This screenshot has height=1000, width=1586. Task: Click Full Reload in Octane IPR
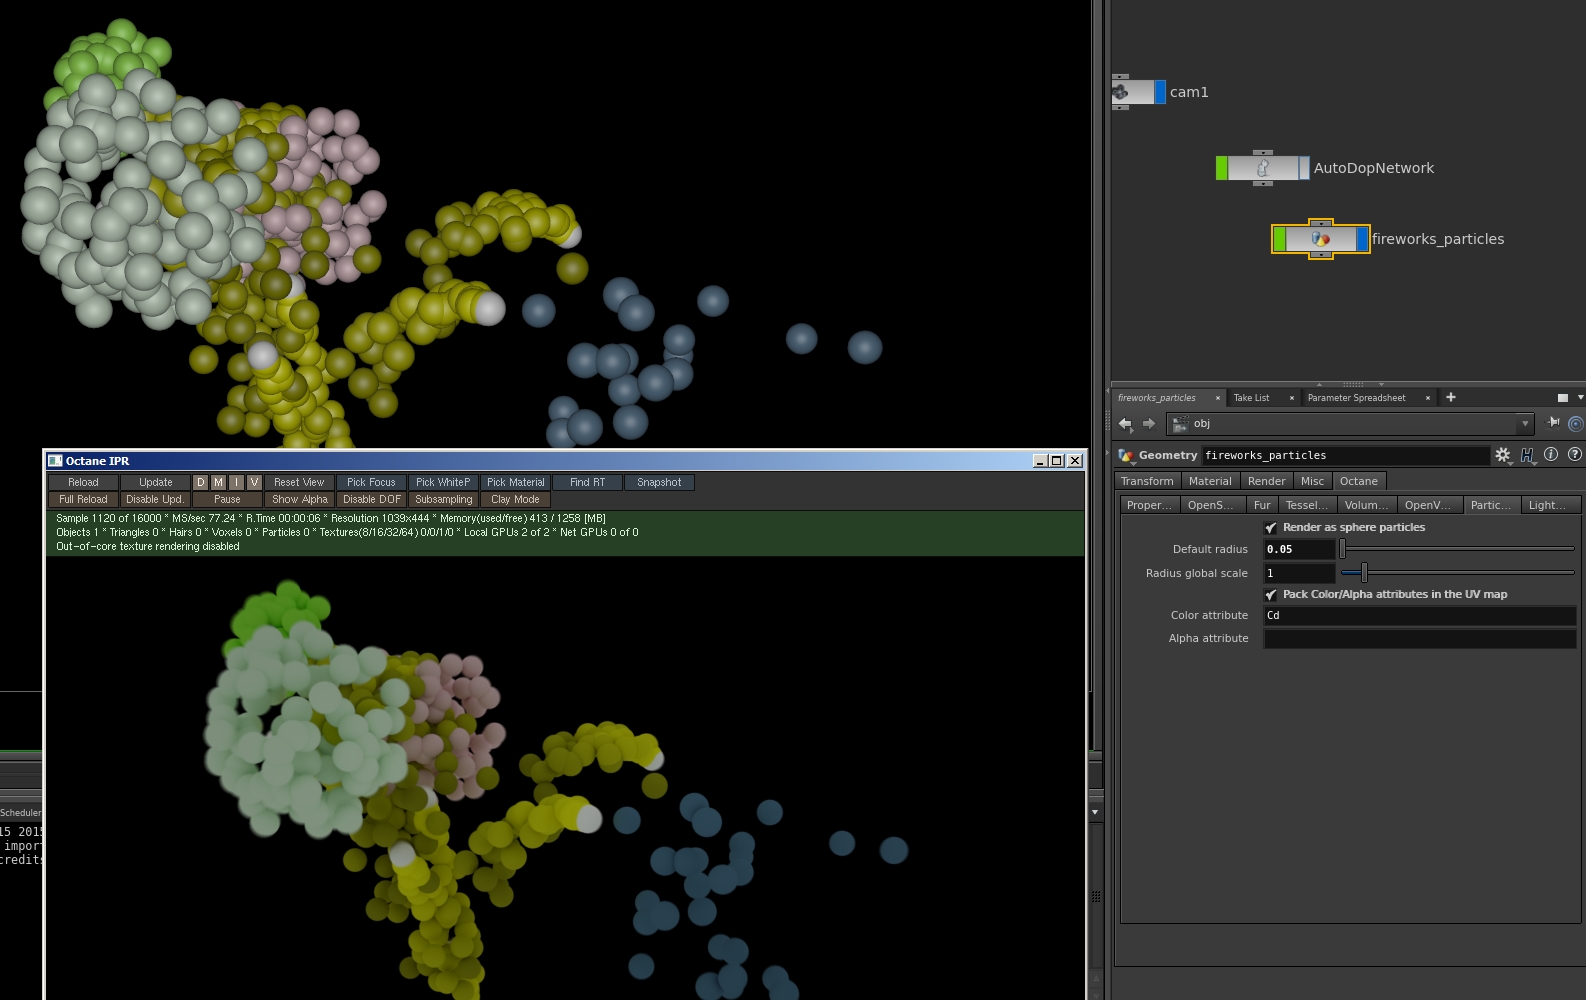point(83,499)
